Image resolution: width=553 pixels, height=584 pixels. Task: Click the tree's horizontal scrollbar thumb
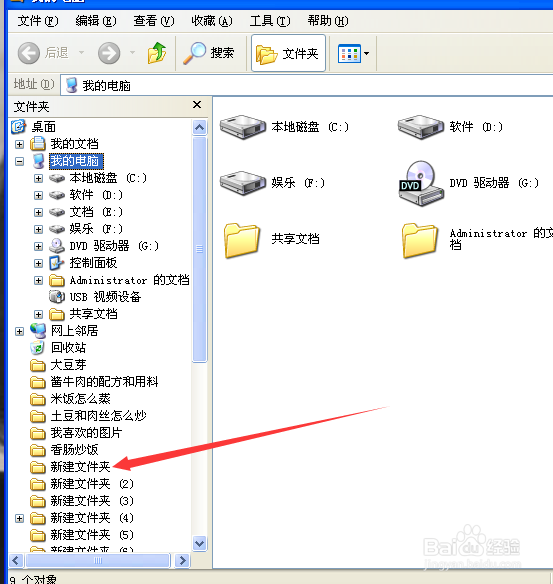tap(98, 561)
